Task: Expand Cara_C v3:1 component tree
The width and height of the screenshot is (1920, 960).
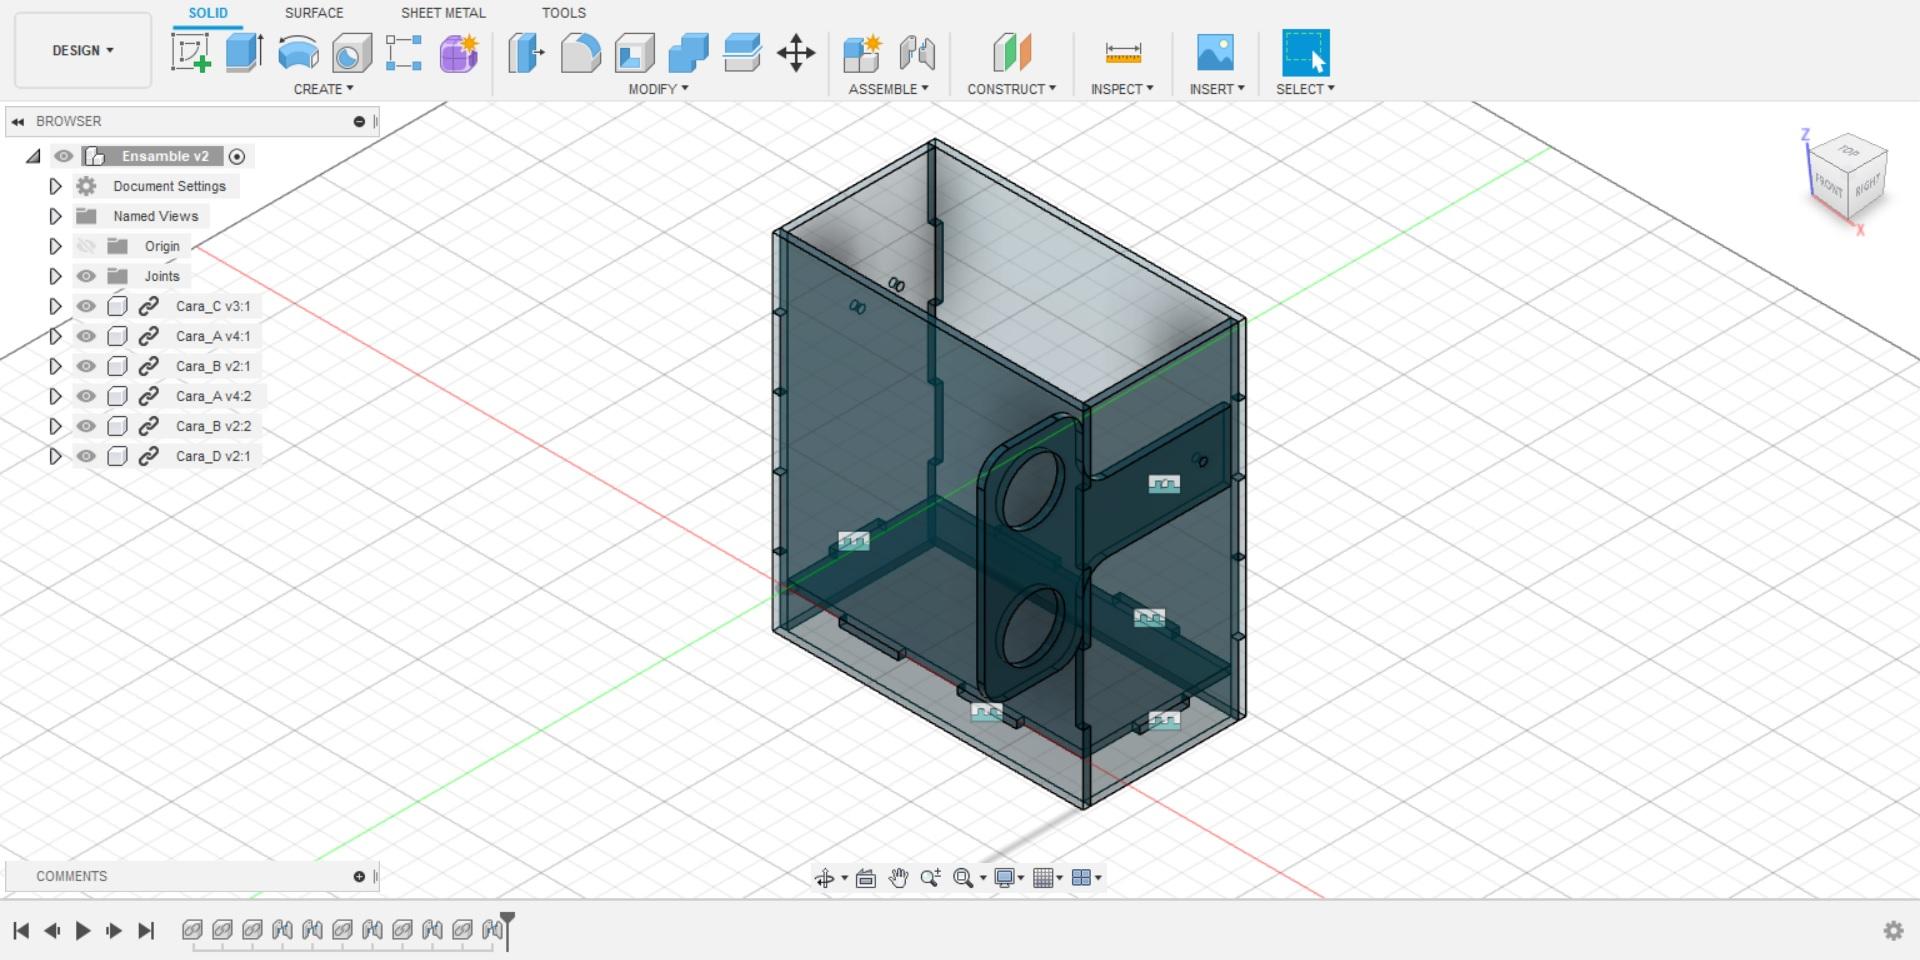Action: (x=55, y=306)
